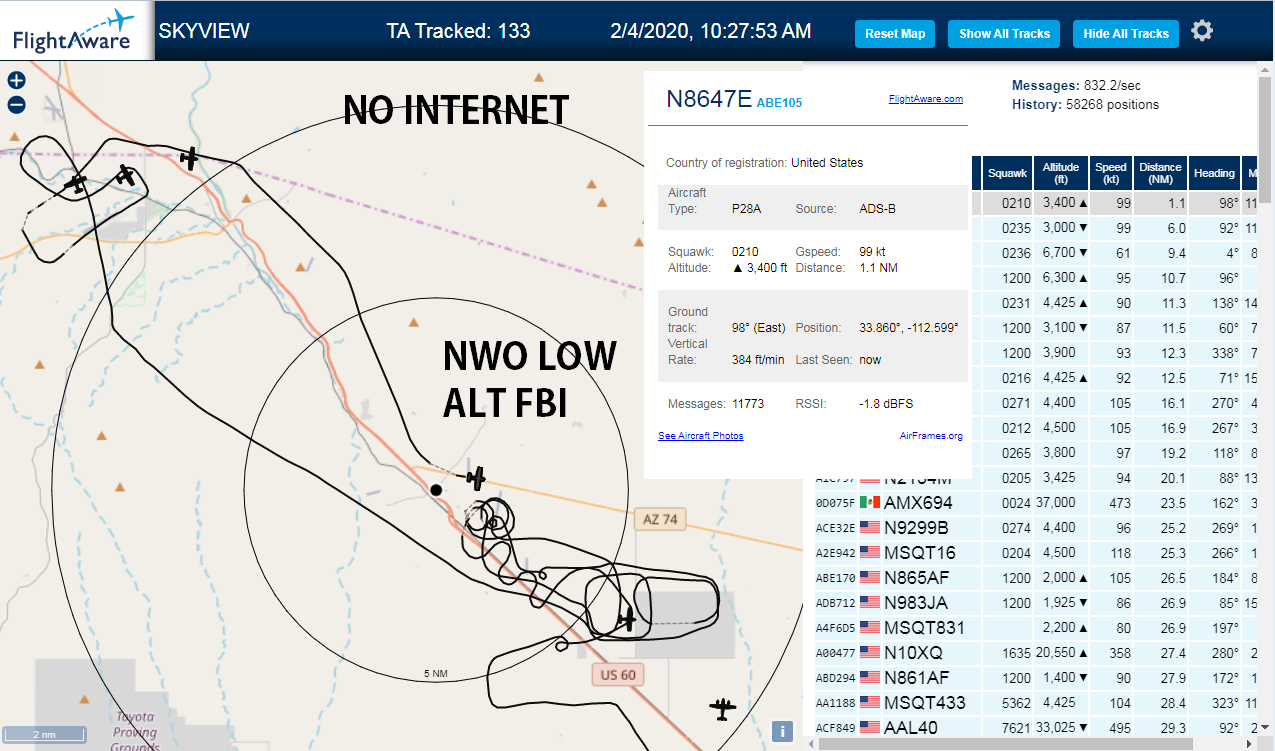Click the US flag beside MSQT831
The image size is (1275, 751).
click(x=870, y=627)
